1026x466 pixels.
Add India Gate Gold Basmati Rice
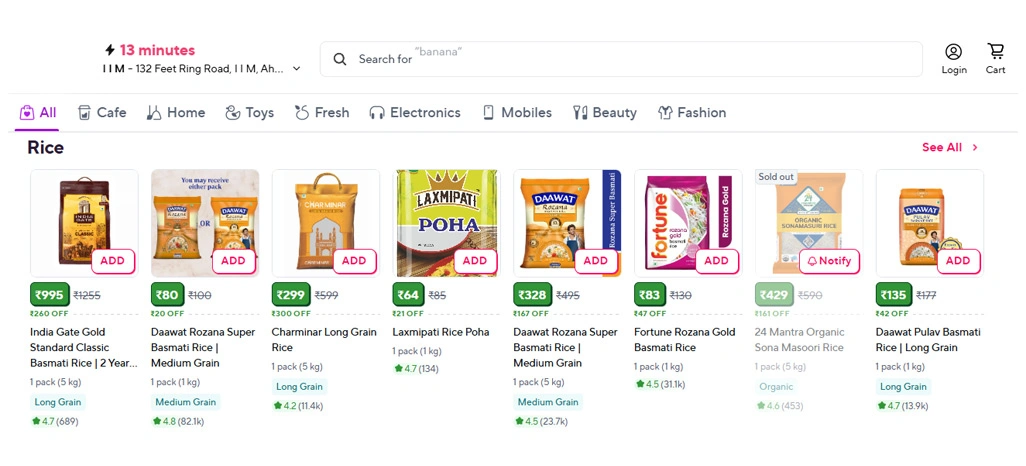click(112, 261)
